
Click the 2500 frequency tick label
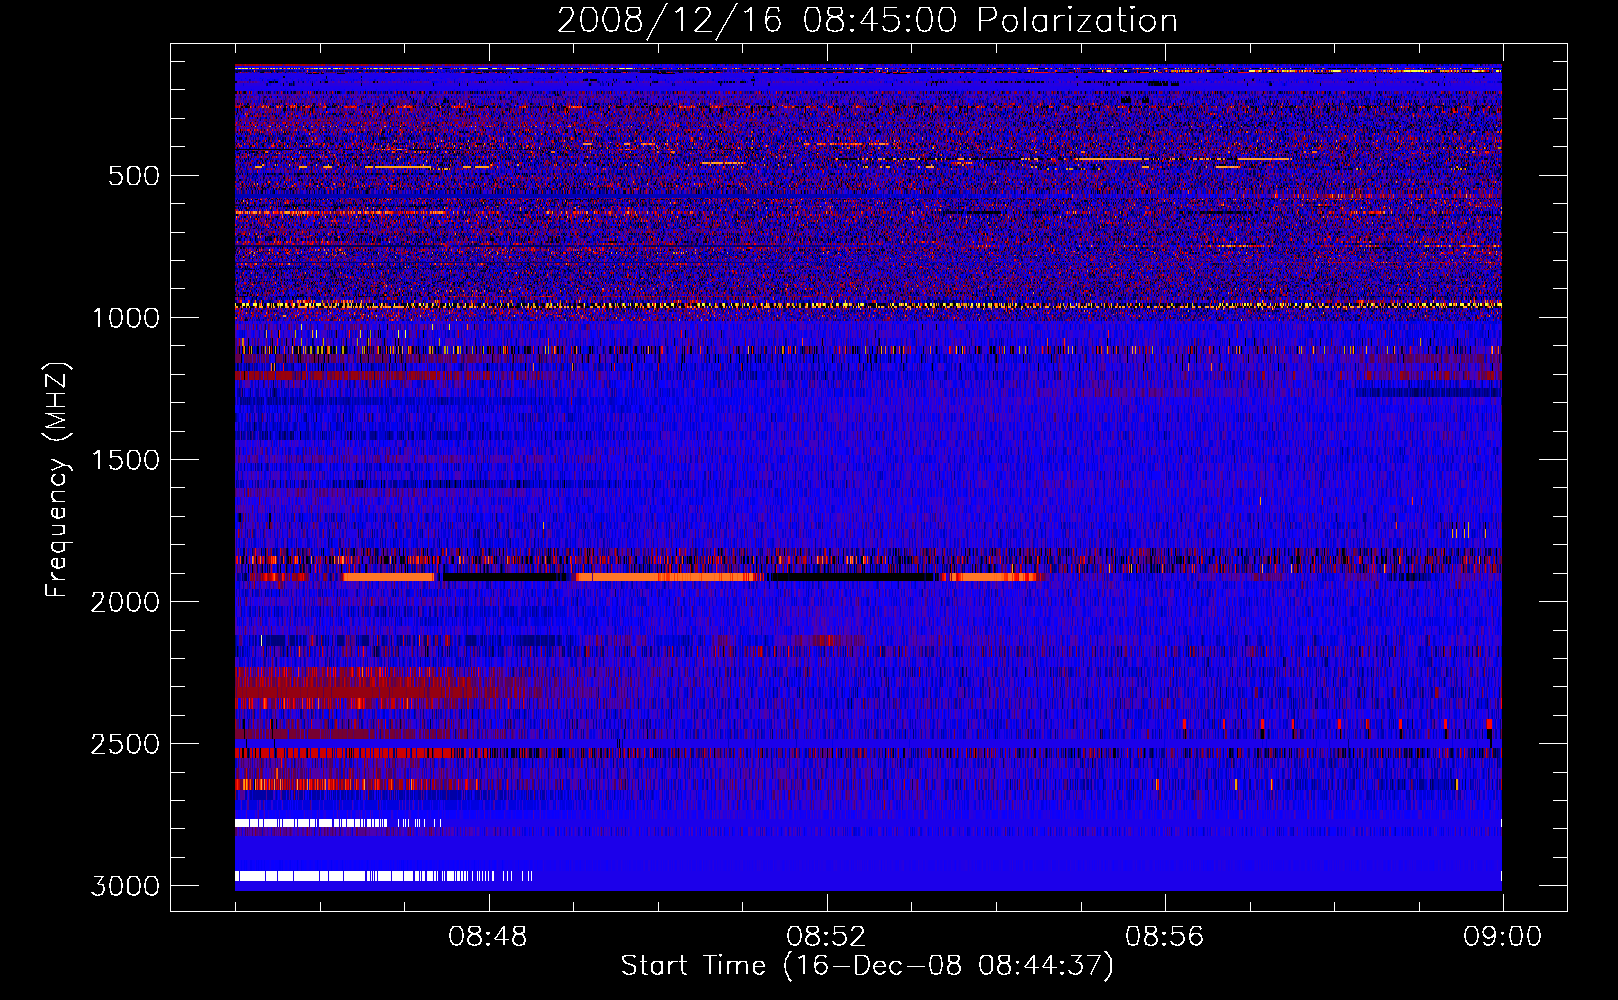point(126,744)
